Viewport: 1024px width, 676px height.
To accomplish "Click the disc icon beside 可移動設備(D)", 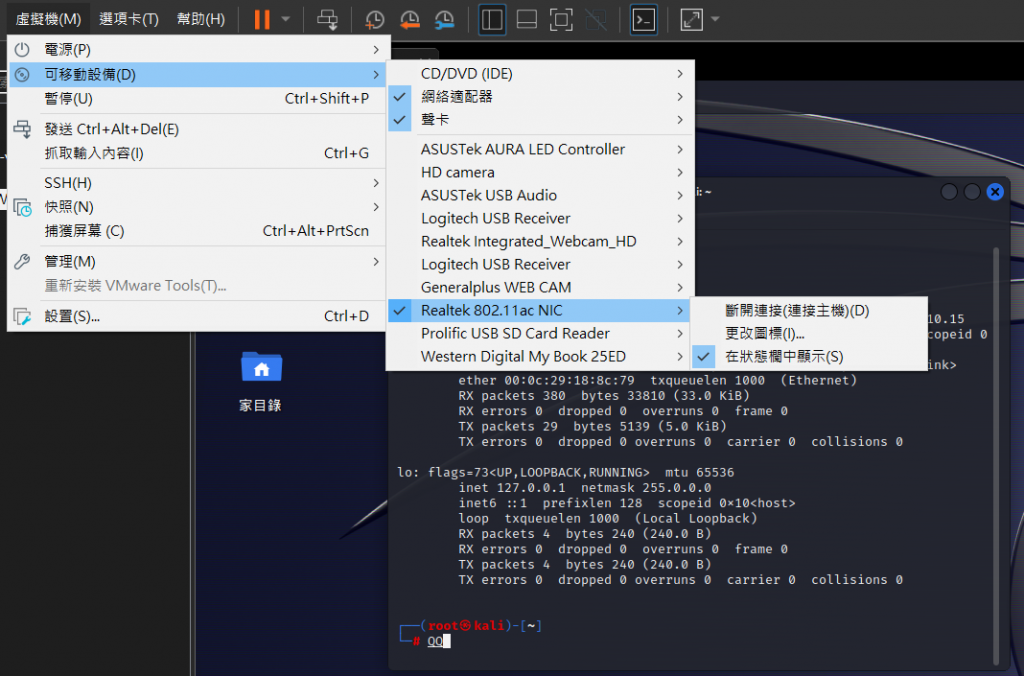I will (22, 74).
